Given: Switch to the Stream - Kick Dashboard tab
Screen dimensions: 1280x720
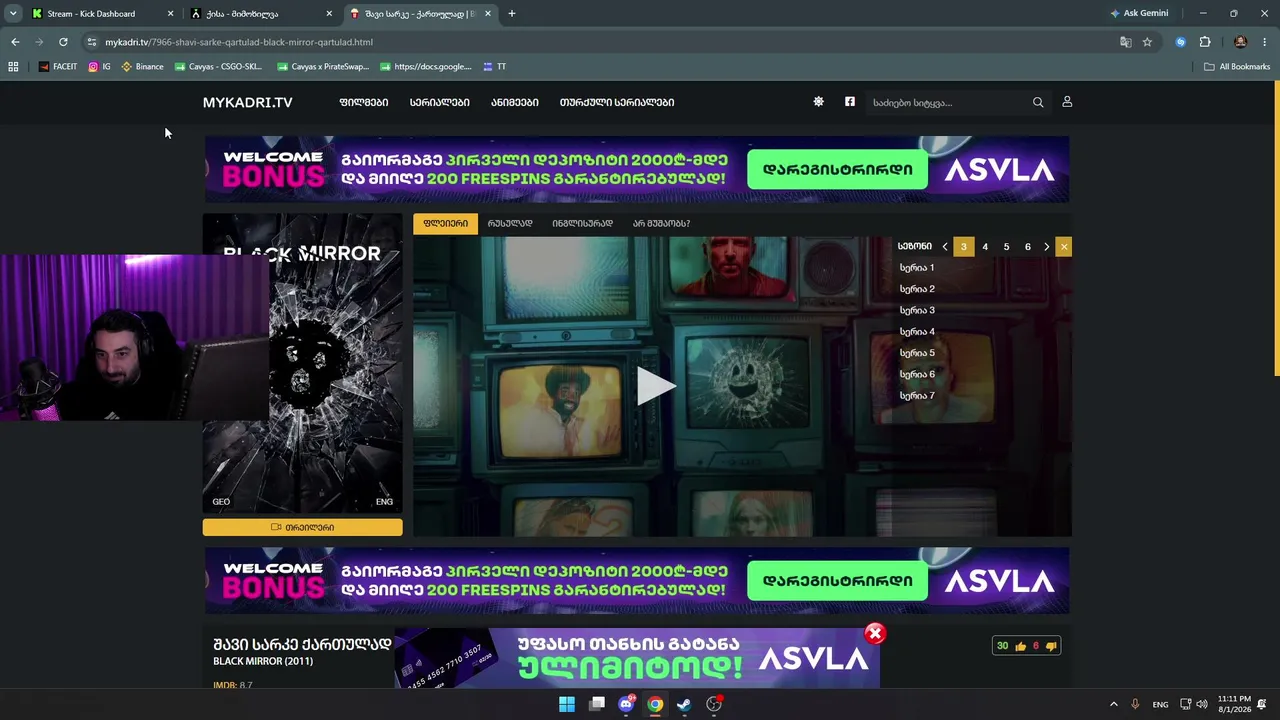Looking at the screenshot, I should [x=92, y=14].
